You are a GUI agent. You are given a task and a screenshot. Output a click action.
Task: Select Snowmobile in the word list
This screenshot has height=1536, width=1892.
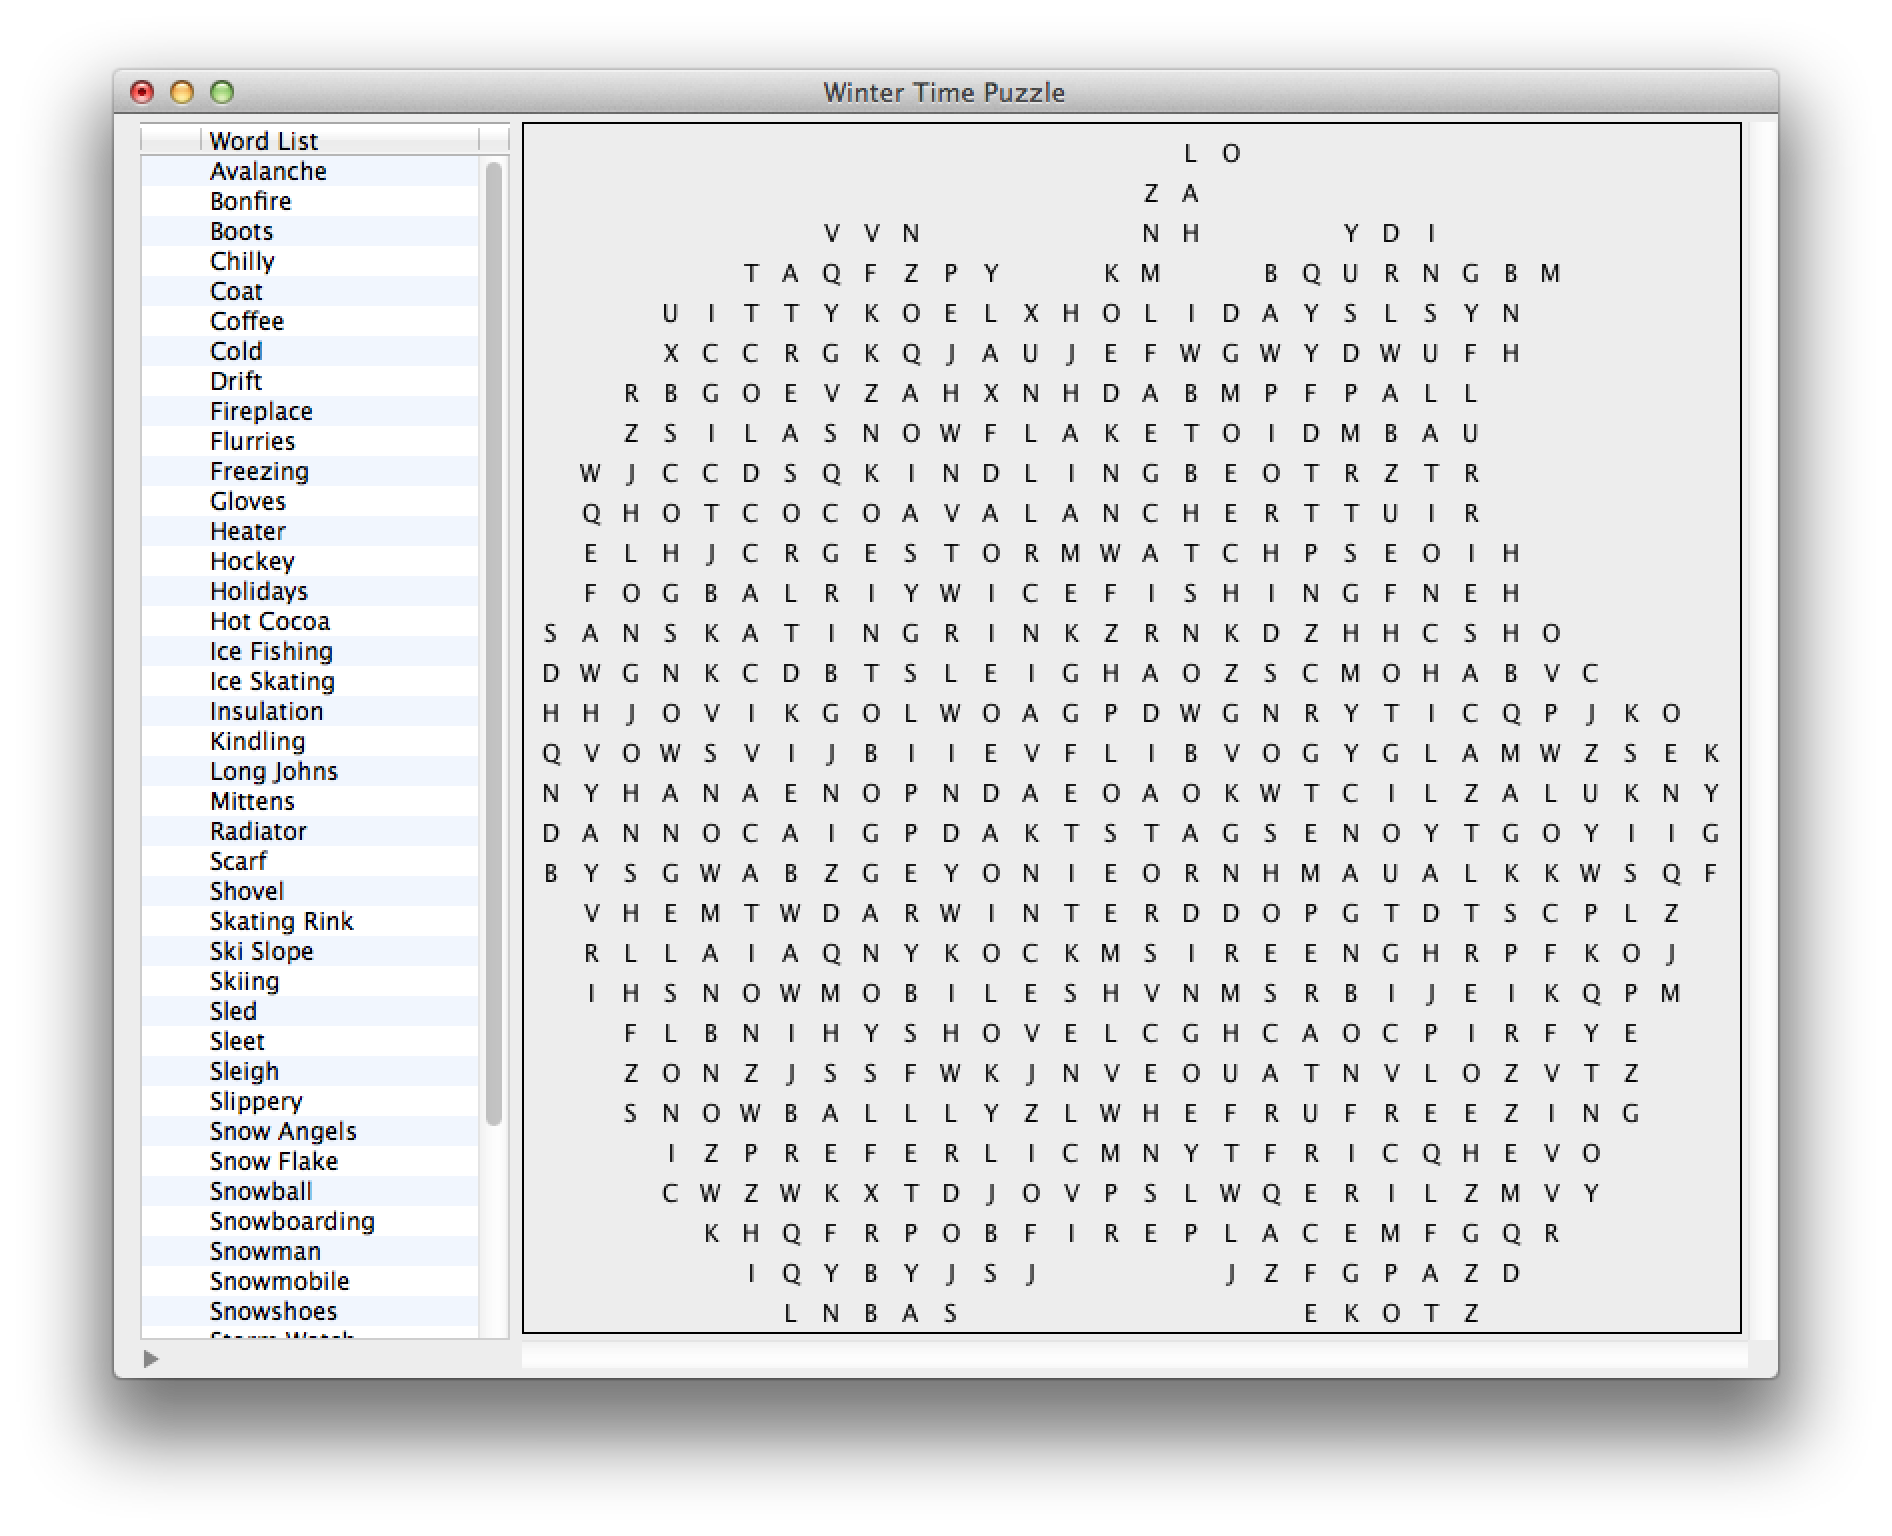(x=279, y=1281)
